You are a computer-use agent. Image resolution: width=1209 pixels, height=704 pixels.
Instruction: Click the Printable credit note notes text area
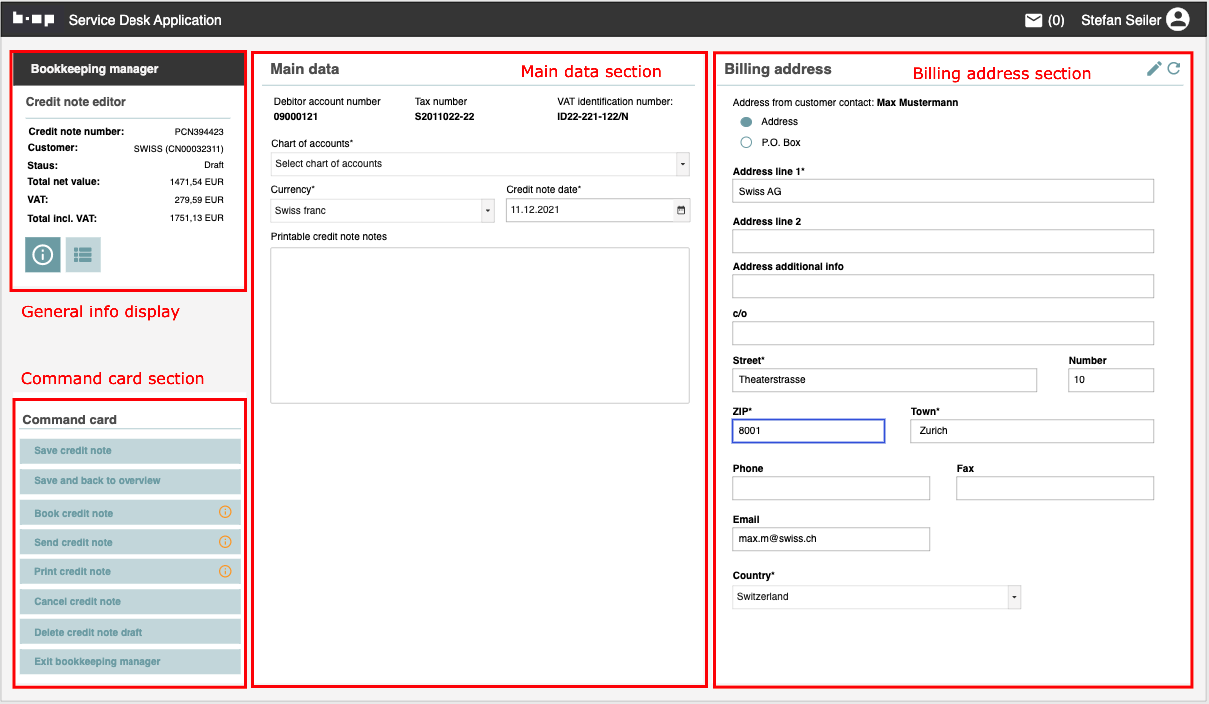click(480, 325)
